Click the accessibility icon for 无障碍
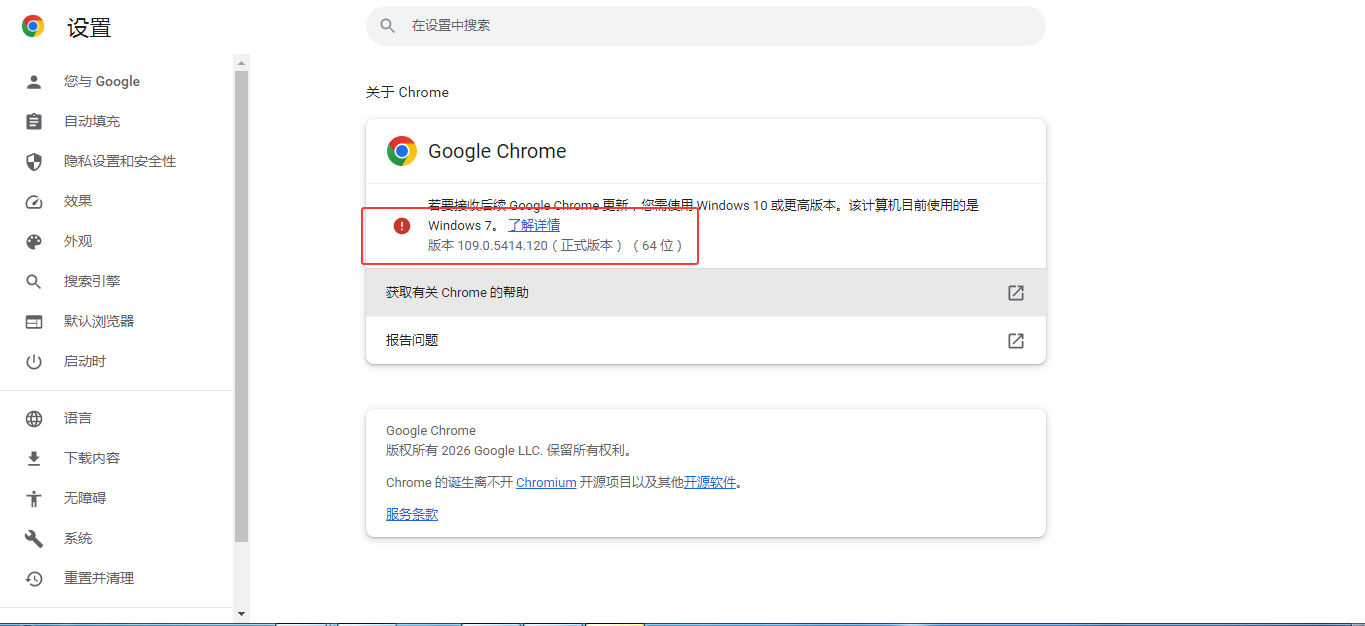Image resolution: width=1365 pixels, height=626 pixels. point(34,499)
